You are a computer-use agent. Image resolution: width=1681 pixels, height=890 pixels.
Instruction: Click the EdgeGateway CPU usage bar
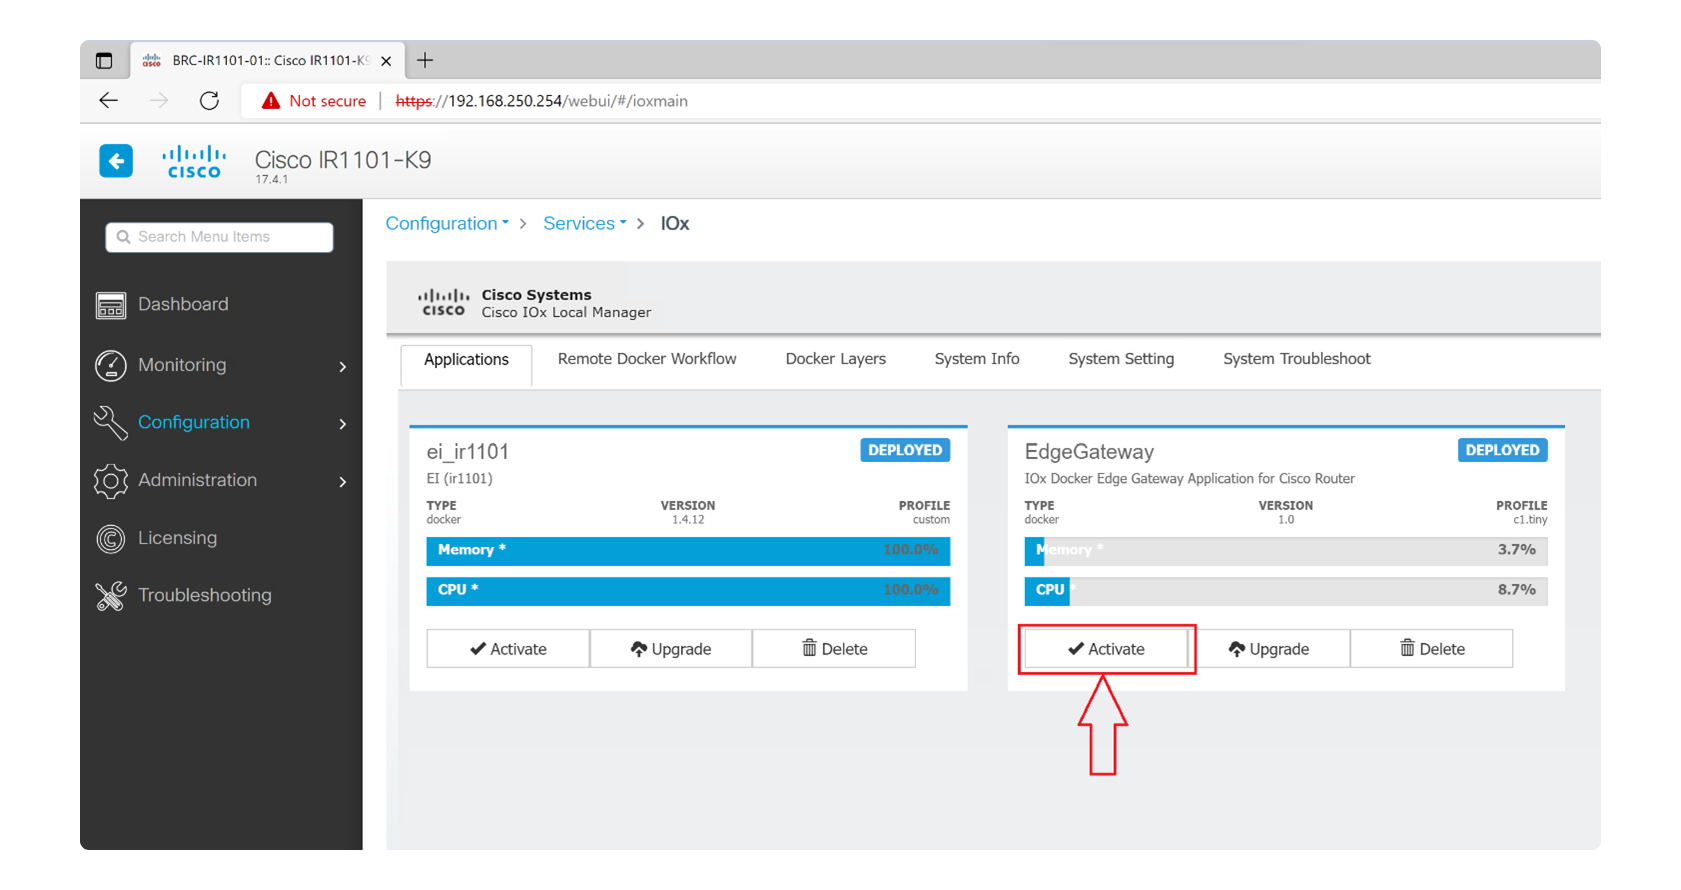click(x=1285, y=591)
